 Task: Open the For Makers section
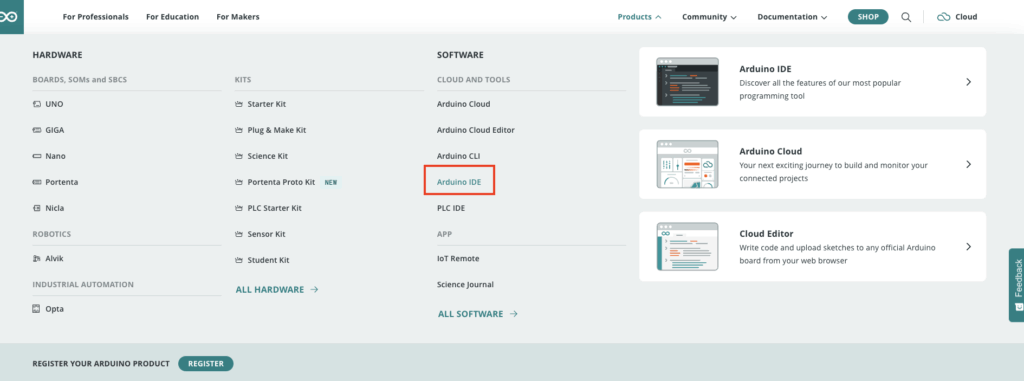pyautogui.click(x=238, y=17)
